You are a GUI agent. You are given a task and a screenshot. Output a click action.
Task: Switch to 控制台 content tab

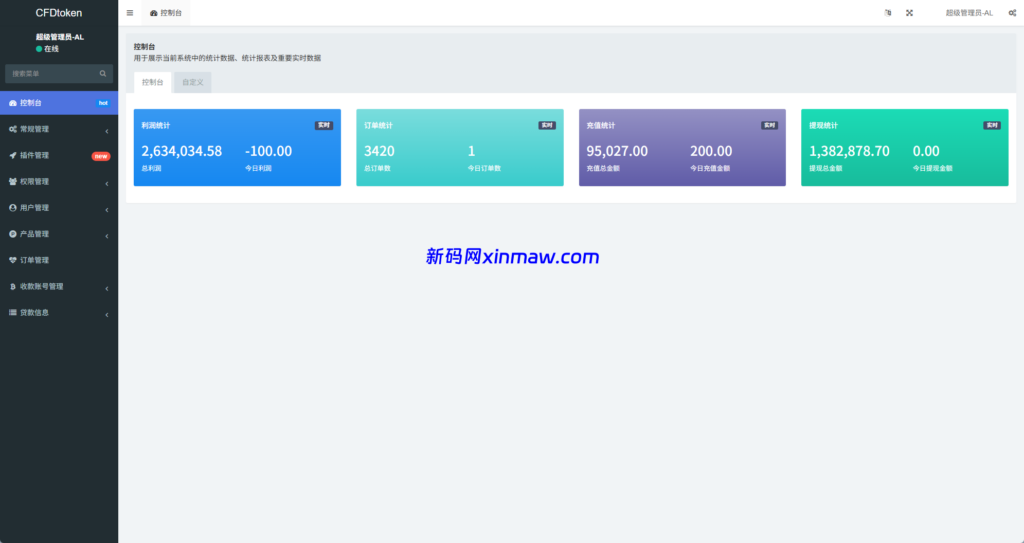pyautogui.click(x=152, y=82)
